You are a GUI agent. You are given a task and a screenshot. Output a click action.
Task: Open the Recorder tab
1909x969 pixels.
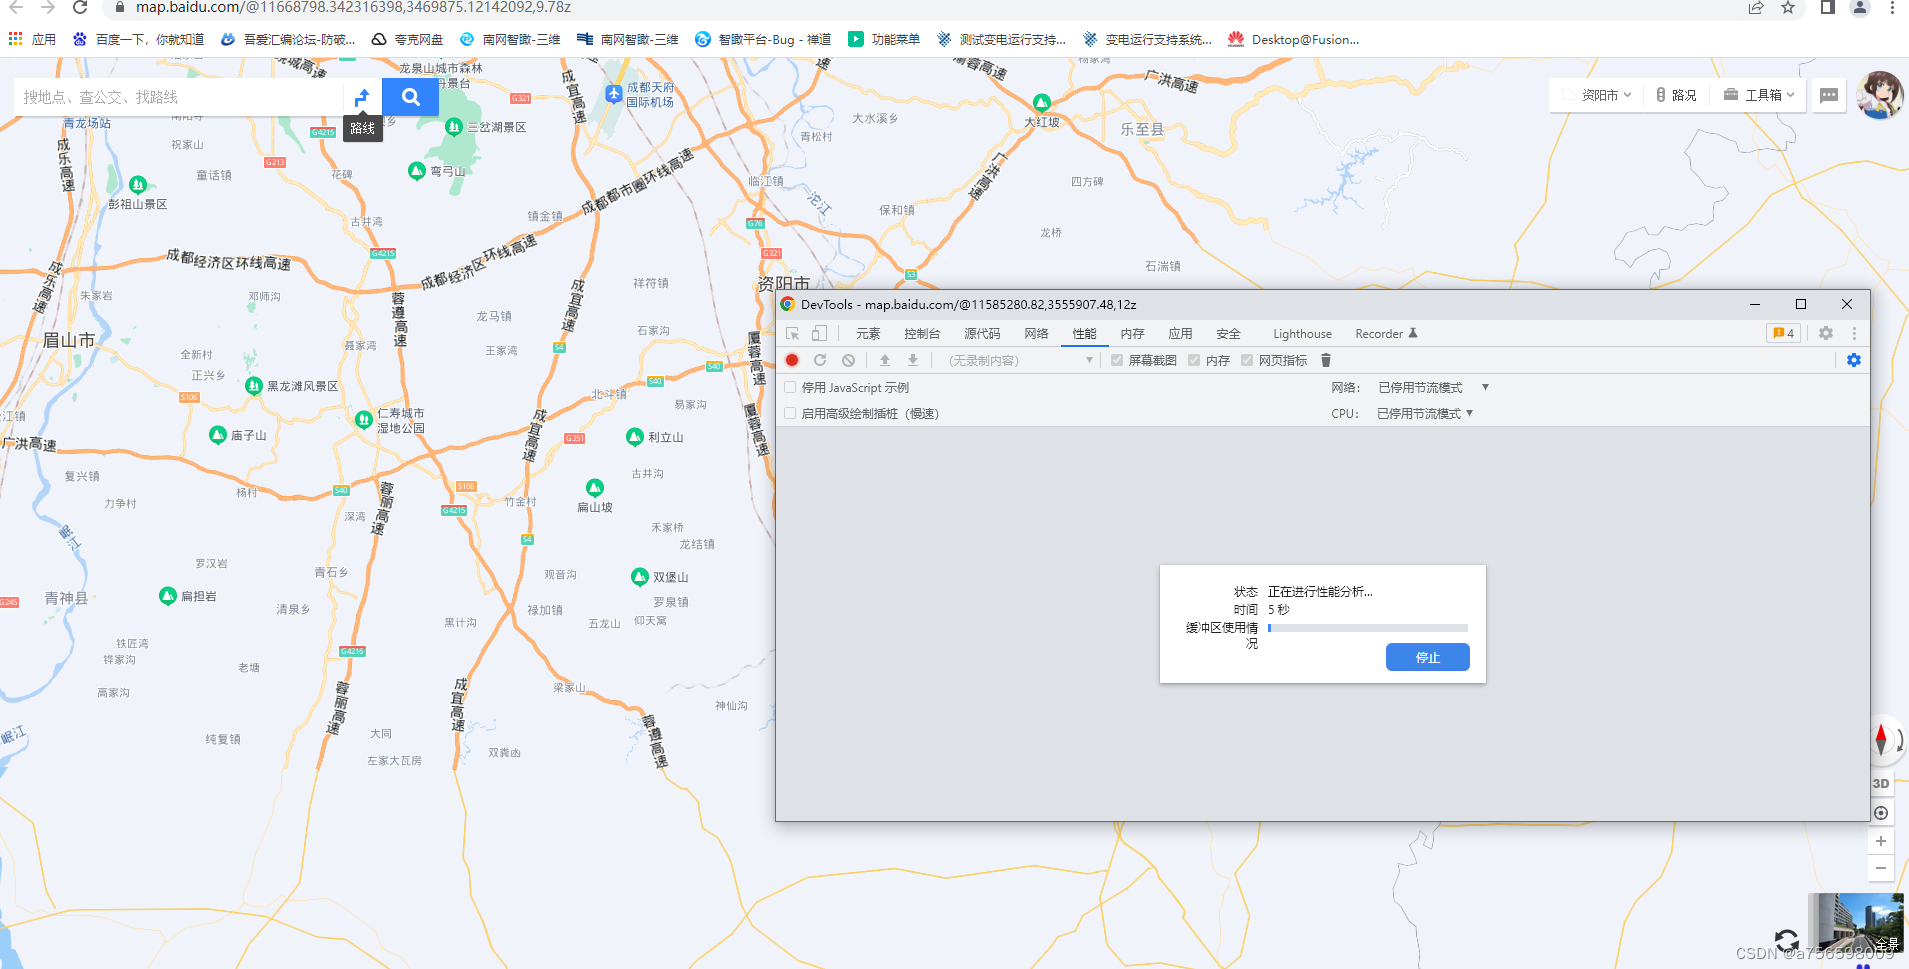coord(1386,333)
